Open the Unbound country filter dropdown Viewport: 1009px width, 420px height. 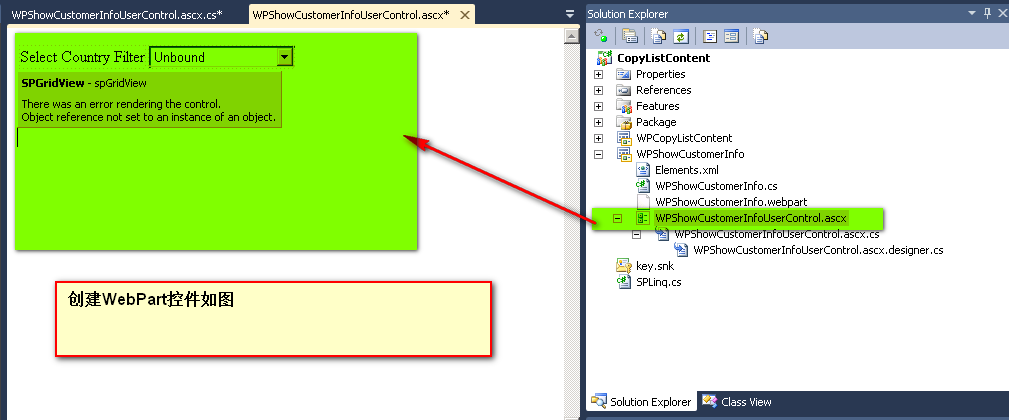[284, 57]
